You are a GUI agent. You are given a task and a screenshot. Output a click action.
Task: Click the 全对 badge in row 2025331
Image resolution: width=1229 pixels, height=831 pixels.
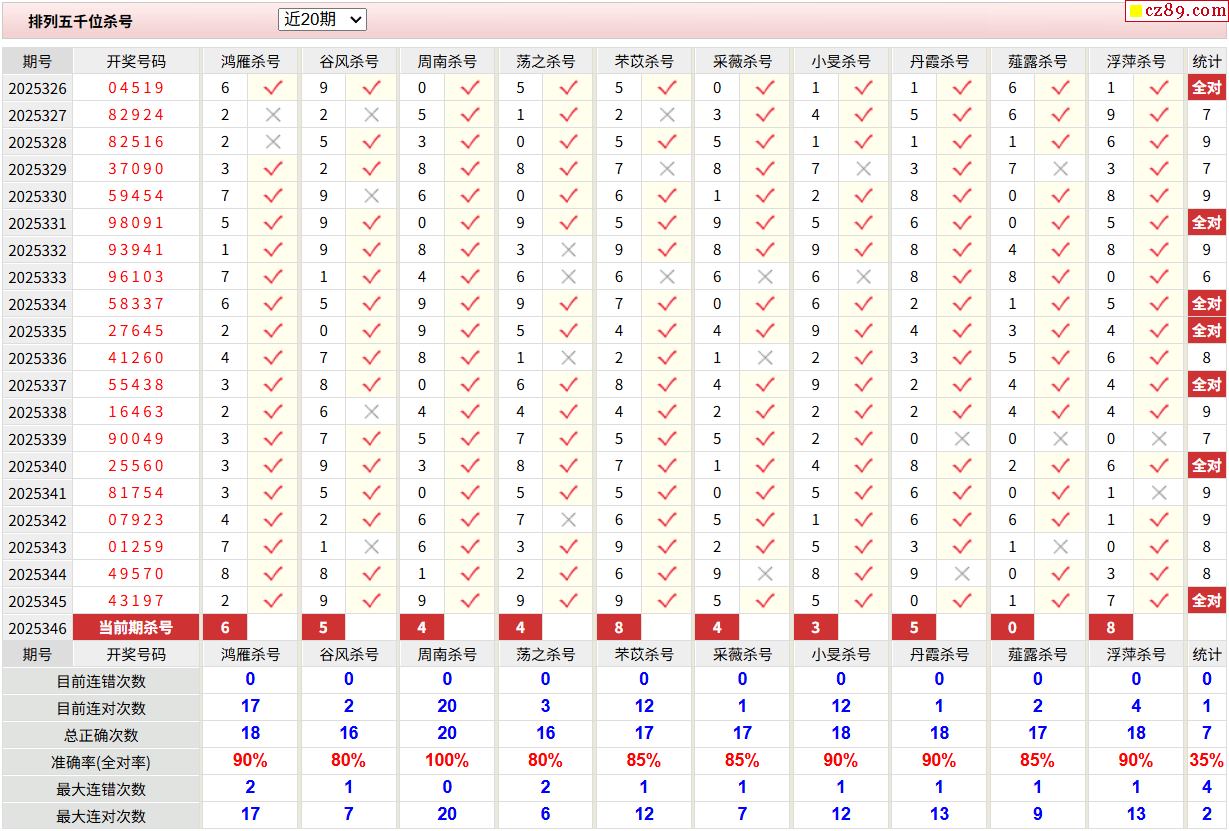(1207, 223)
